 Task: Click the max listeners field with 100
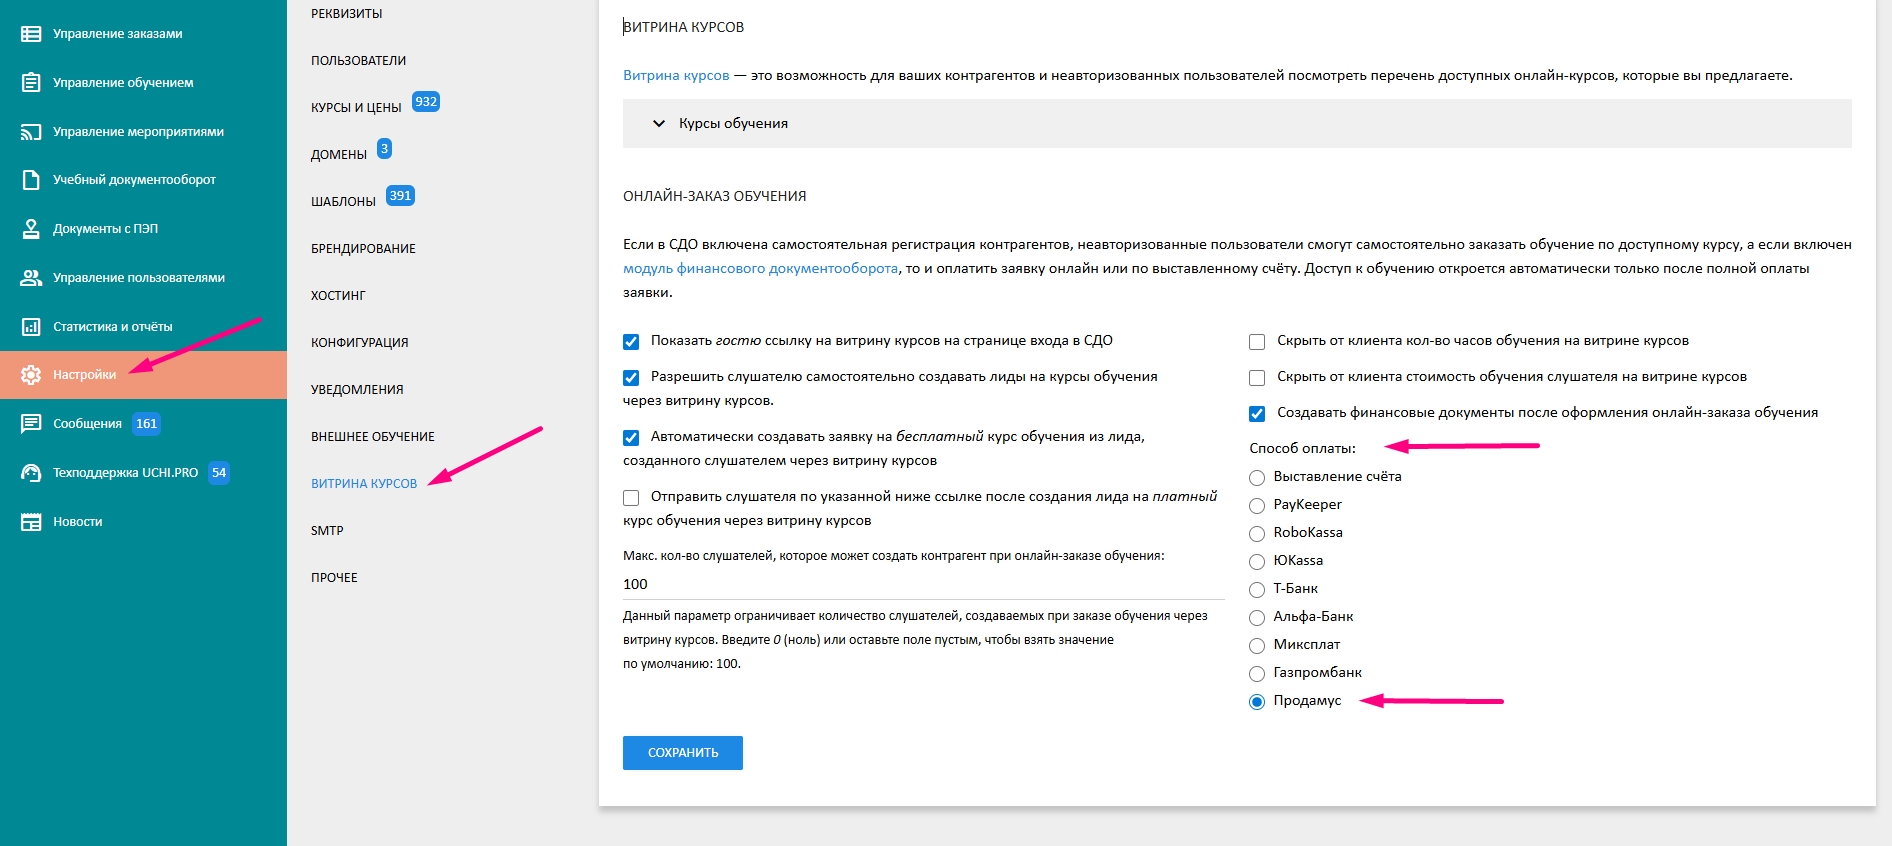(x=923, y=584)
